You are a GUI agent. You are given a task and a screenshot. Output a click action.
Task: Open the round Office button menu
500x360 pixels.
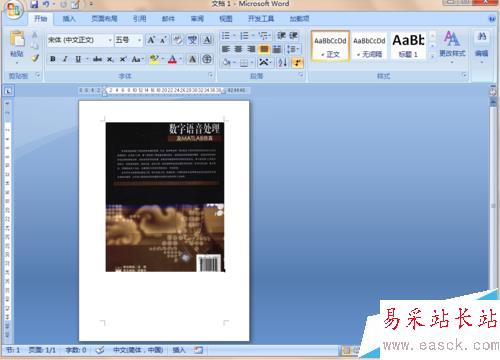point(13,9)
